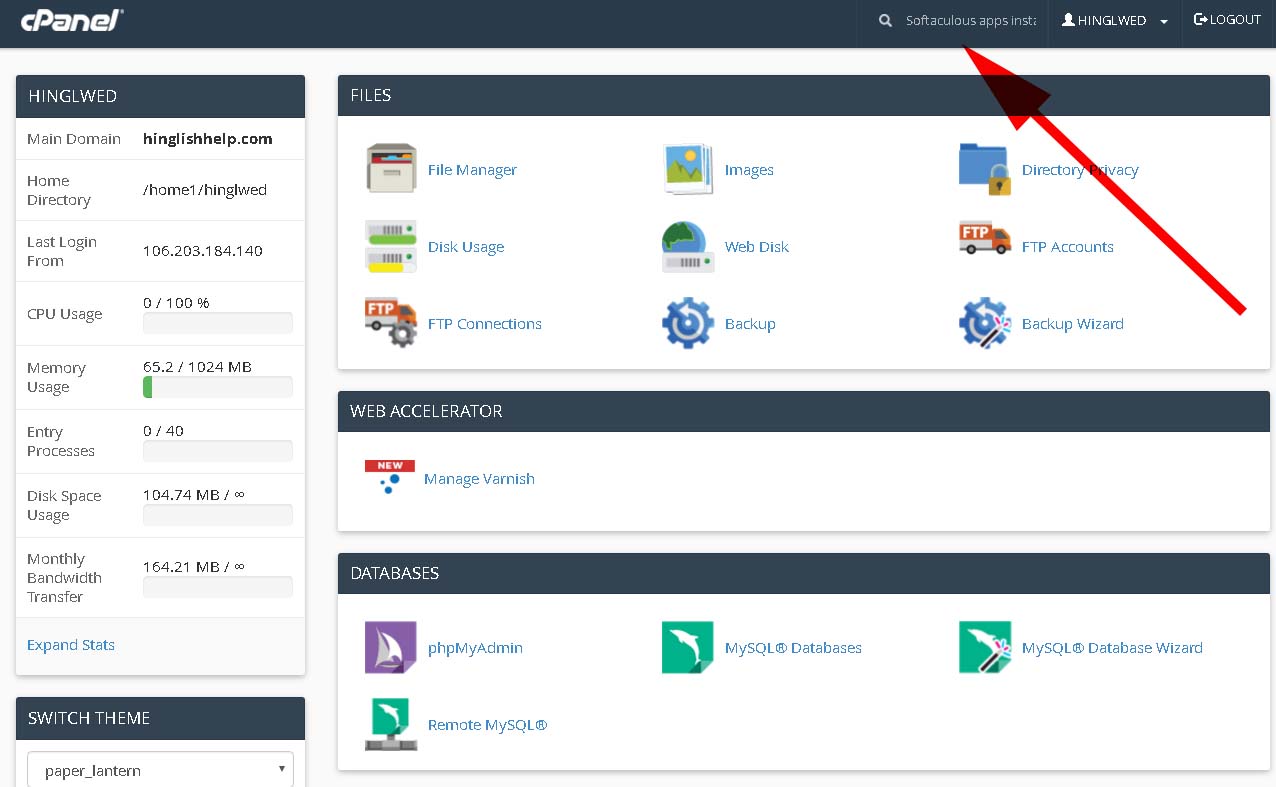Open the File Manager icon
Image resolution: width=1276 pixels, height=787 pixels.
click(391, 169)
